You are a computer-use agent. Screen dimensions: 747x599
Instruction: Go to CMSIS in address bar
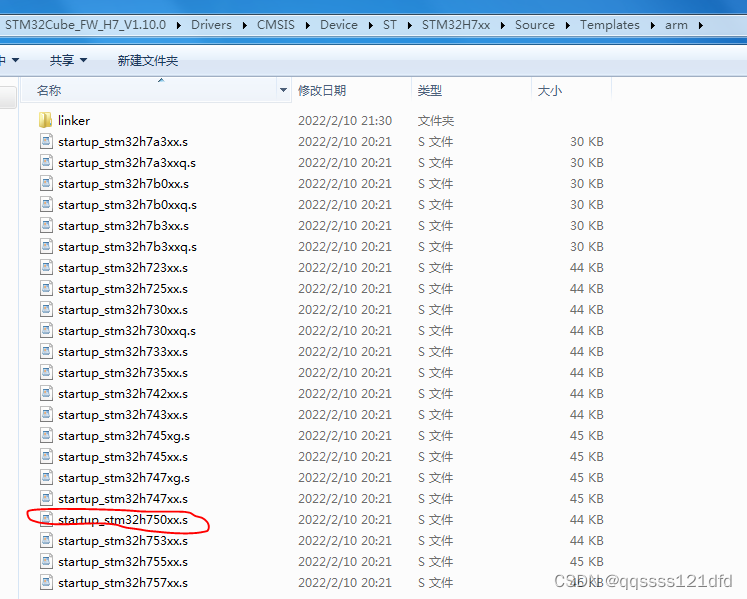(276, 25)
